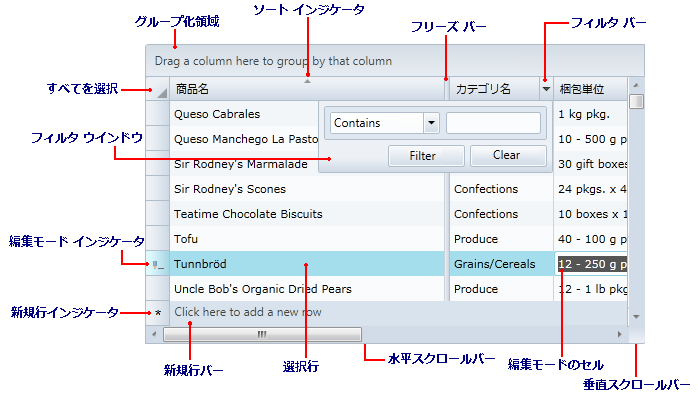Click the row header of Queso Cabrales
698x397 pixels.
pyautogui.click(x=158, y=114)
